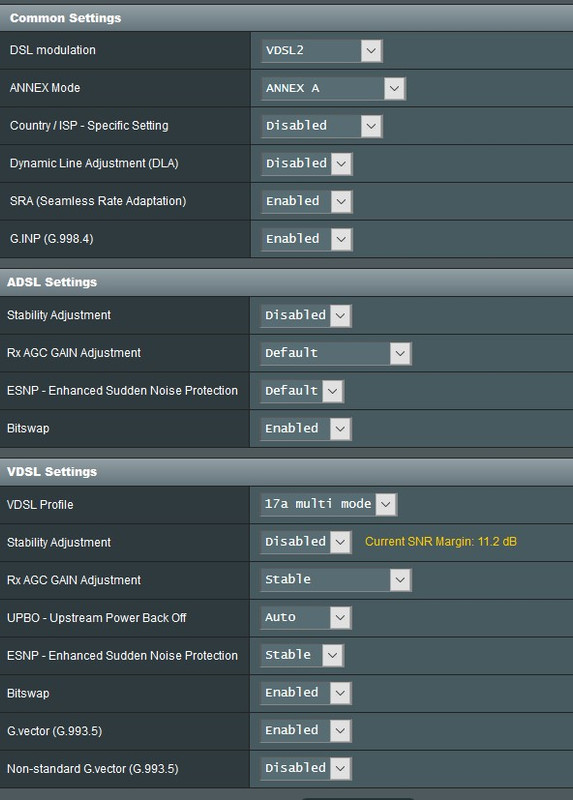Open the G.INP (G.998.4) dropdown

tap(306, 239)
